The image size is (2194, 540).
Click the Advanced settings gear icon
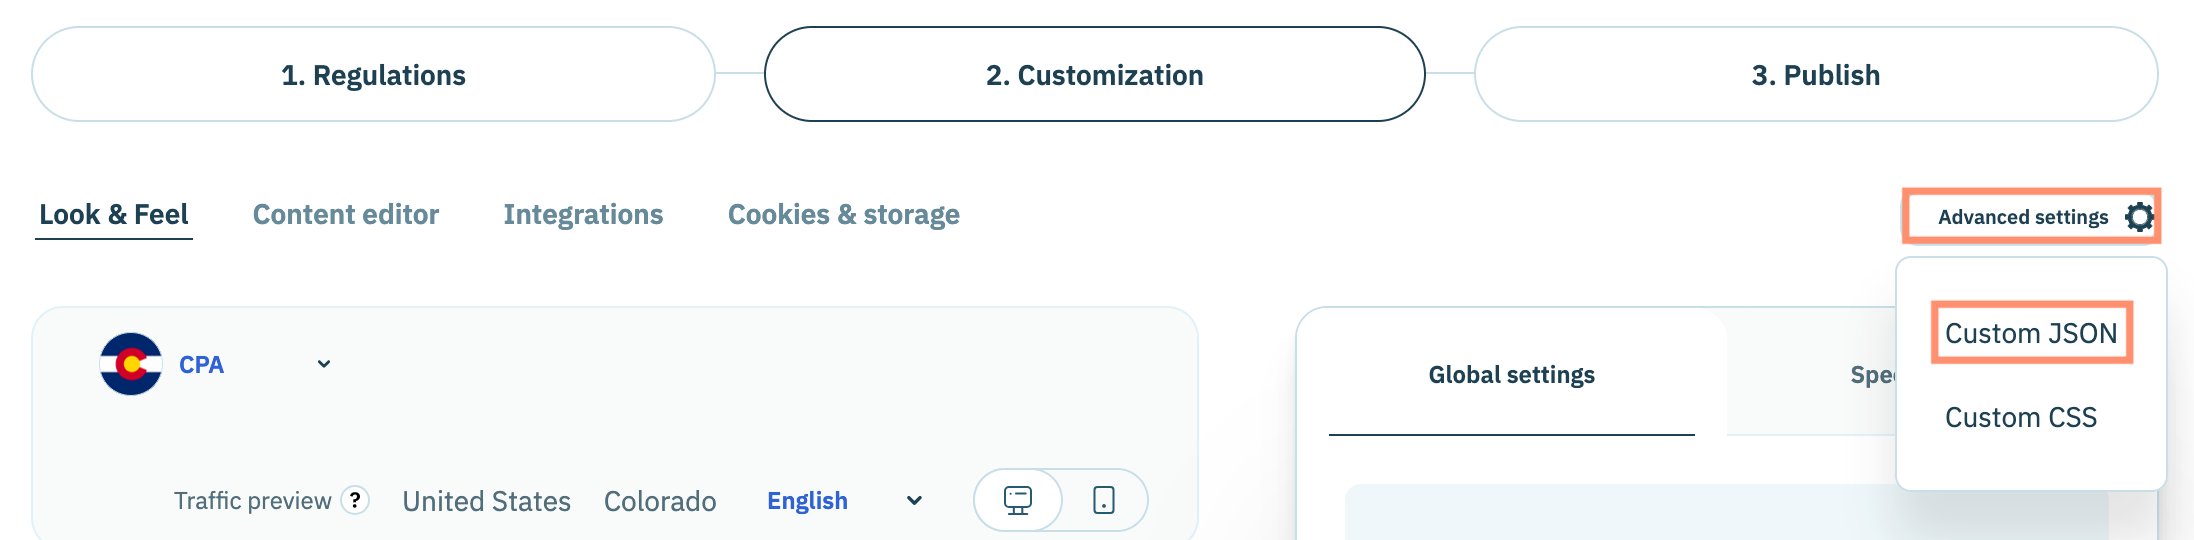click(2139, 216)
